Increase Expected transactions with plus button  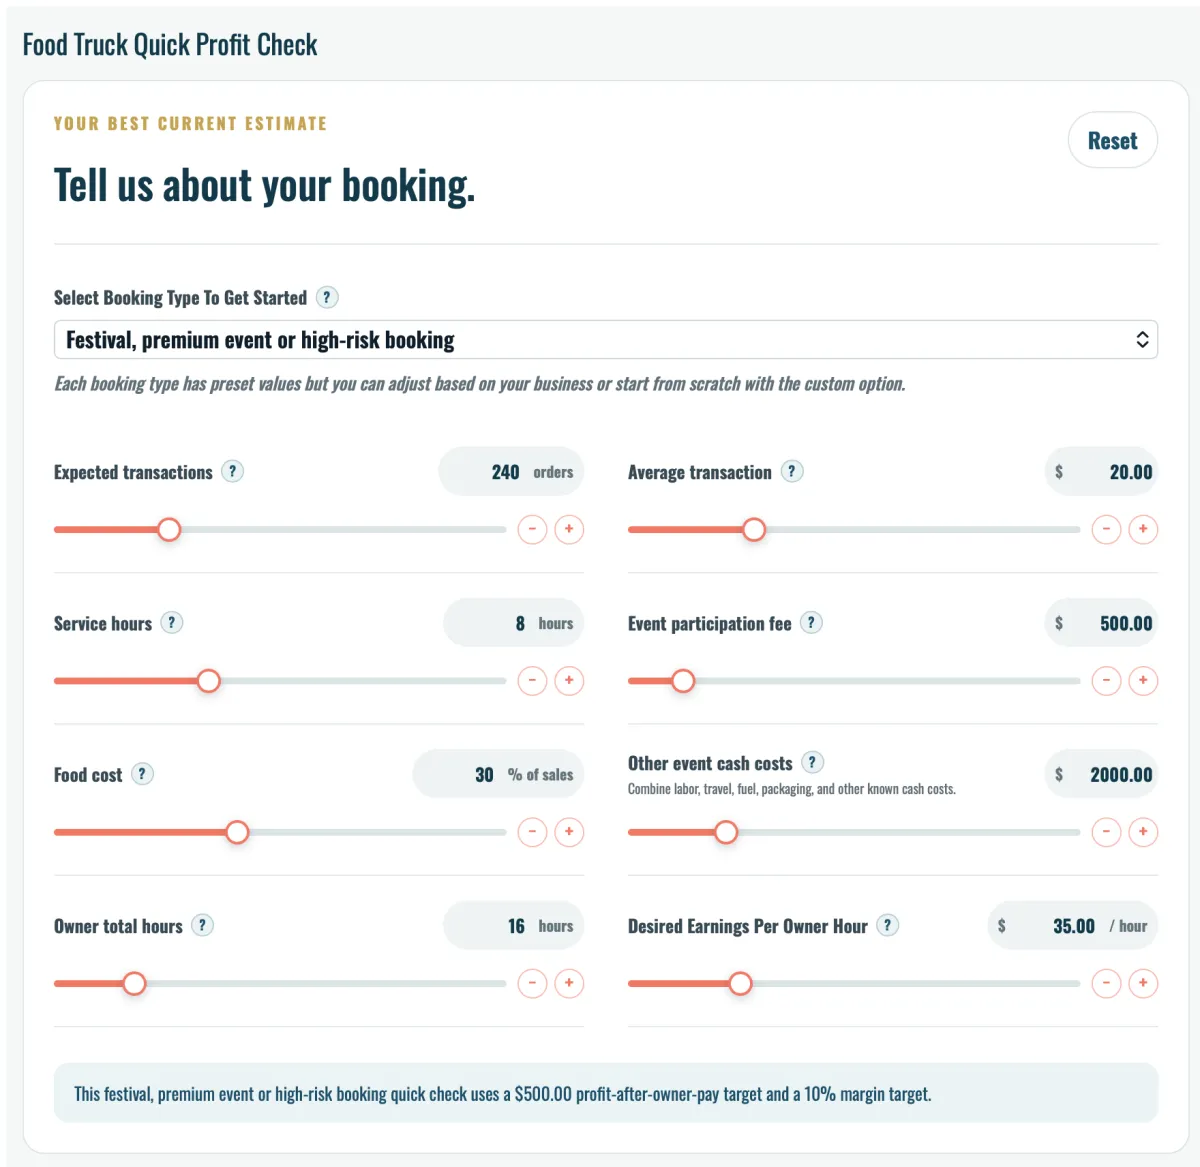(569, 529)
